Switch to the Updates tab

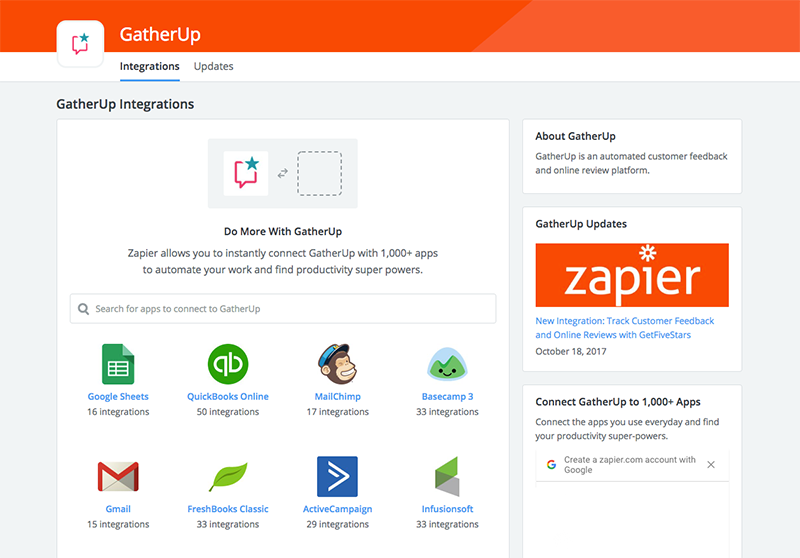pos(213,66)
